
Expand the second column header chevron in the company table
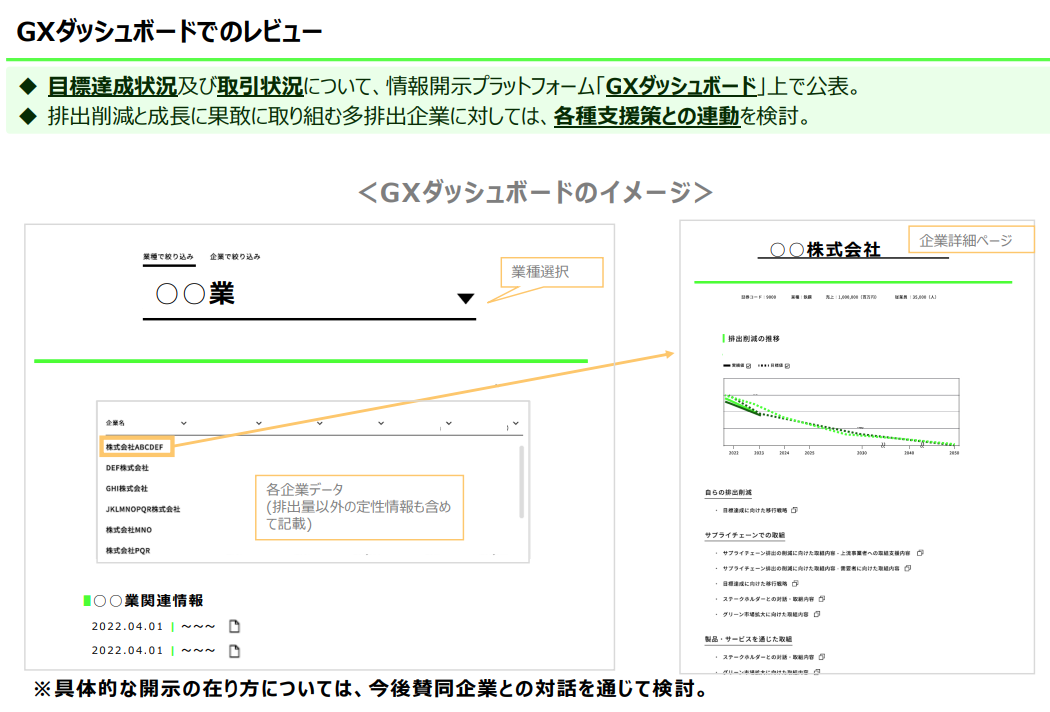259,423
